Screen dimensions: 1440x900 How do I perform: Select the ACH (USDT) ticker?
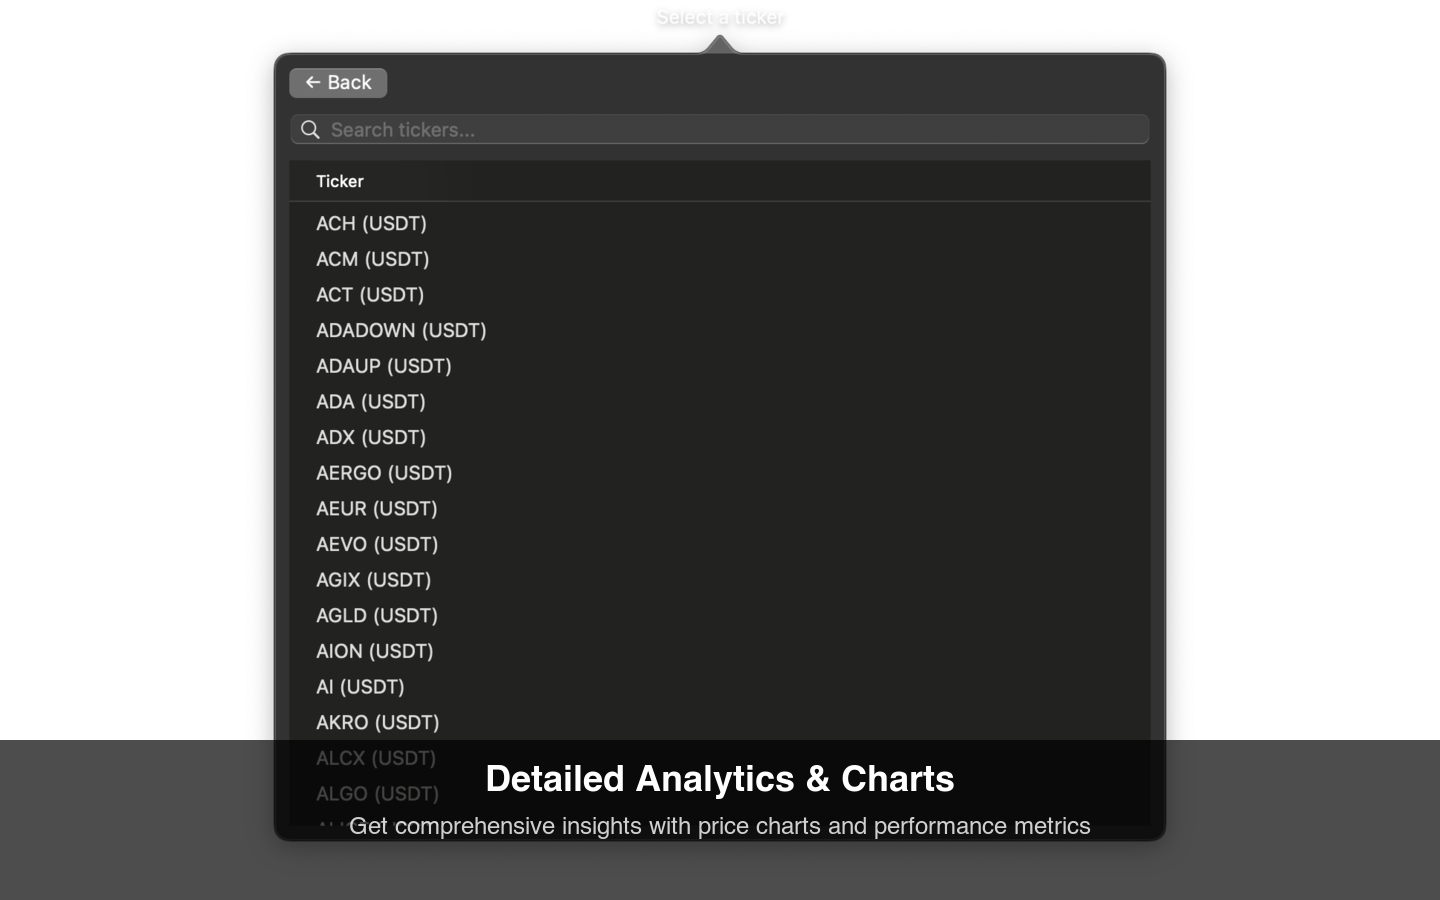coord(720,223)
